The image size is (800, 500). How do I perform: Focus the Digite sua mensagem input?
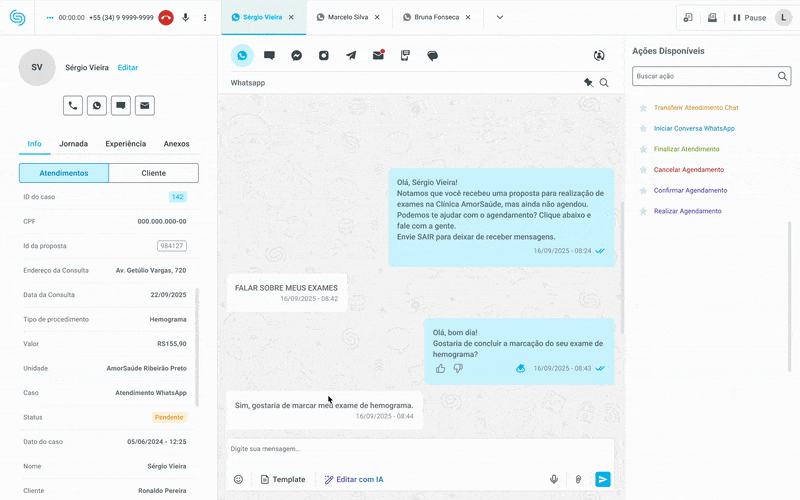point(420,449)
